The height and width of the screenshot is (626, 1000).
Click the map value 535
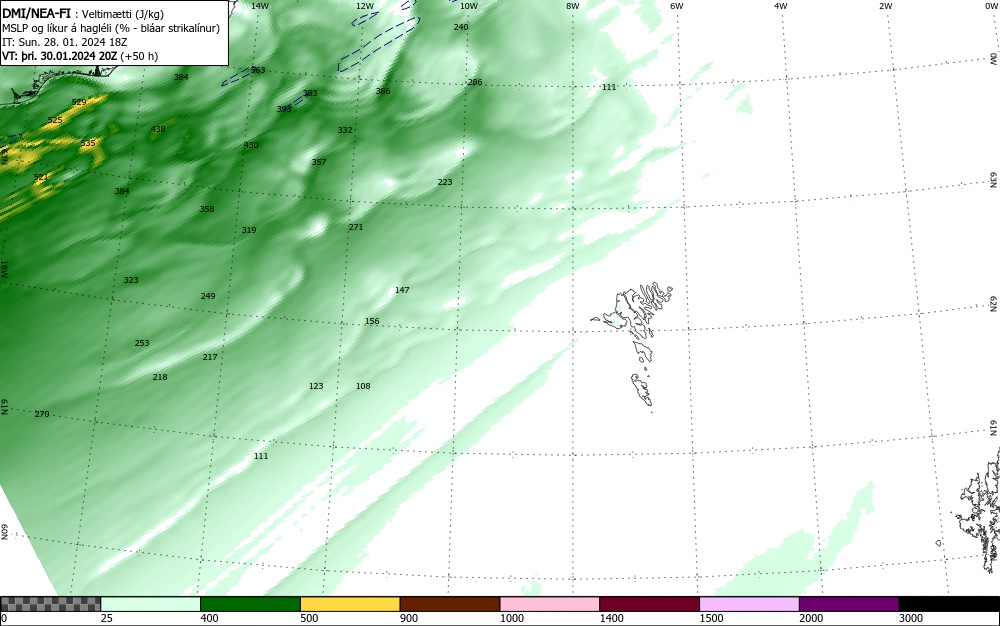(x=88, y=143)
